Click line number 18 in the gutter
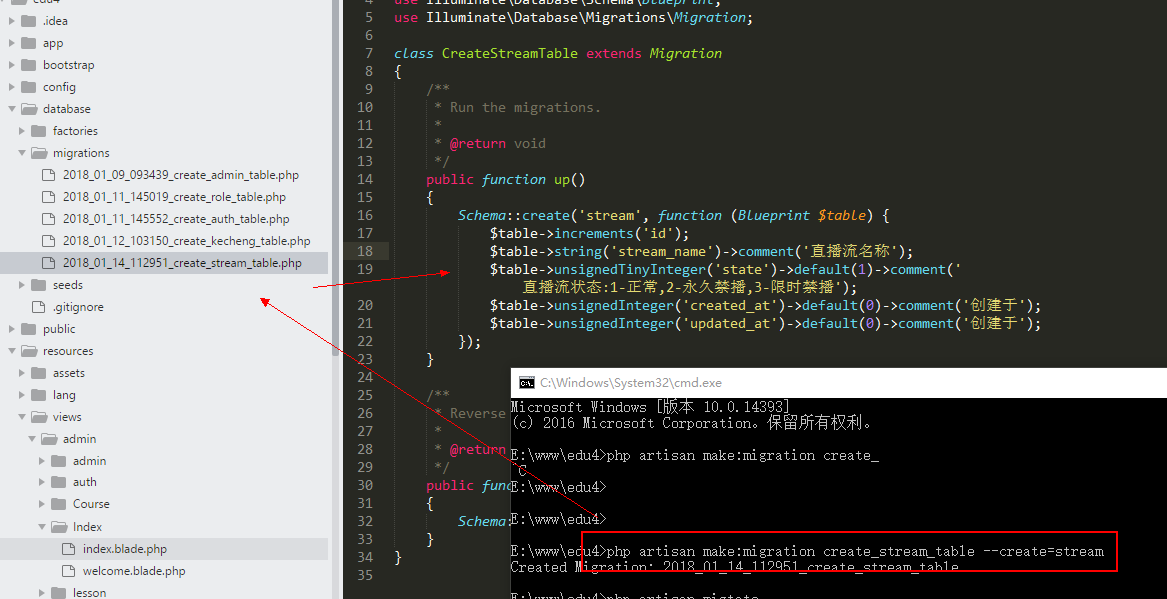The image size is (1167, 599). (x=364, y=251)
